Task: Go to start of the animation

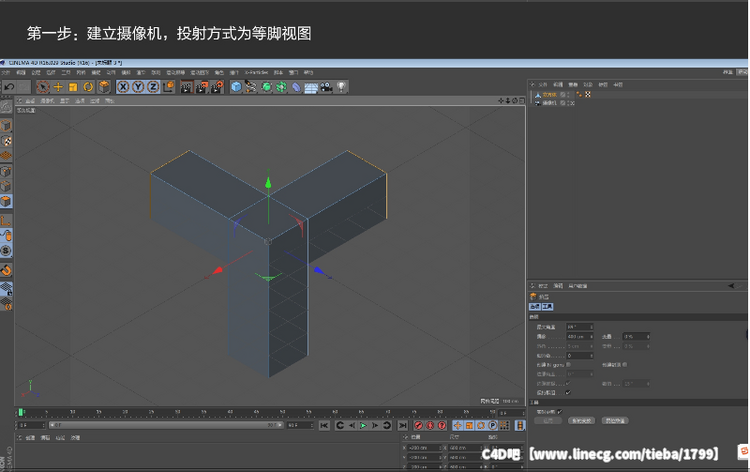Action: [324, 425]
